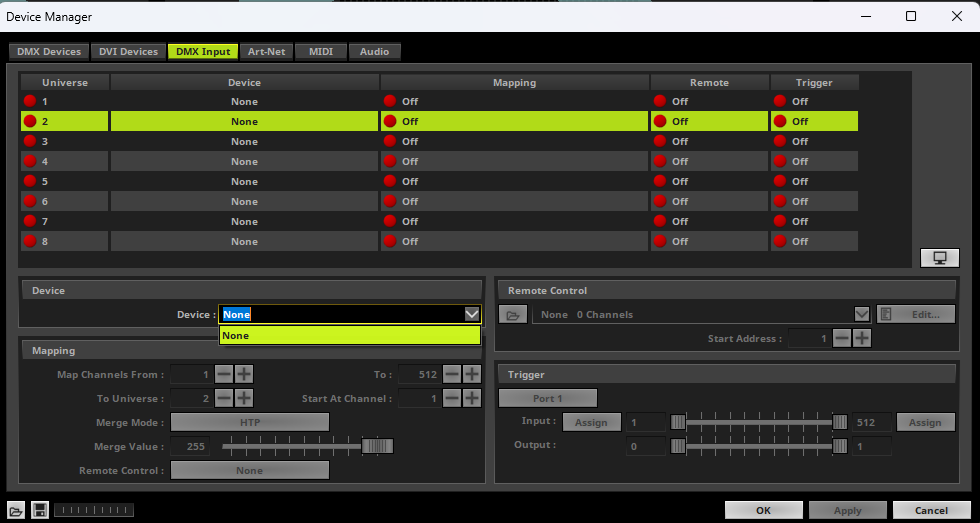Image resolution: width=980 pixels, height=523 pixels.
Task: Click the open folder icon at bottom left
Action: click(x=16, y=510)
